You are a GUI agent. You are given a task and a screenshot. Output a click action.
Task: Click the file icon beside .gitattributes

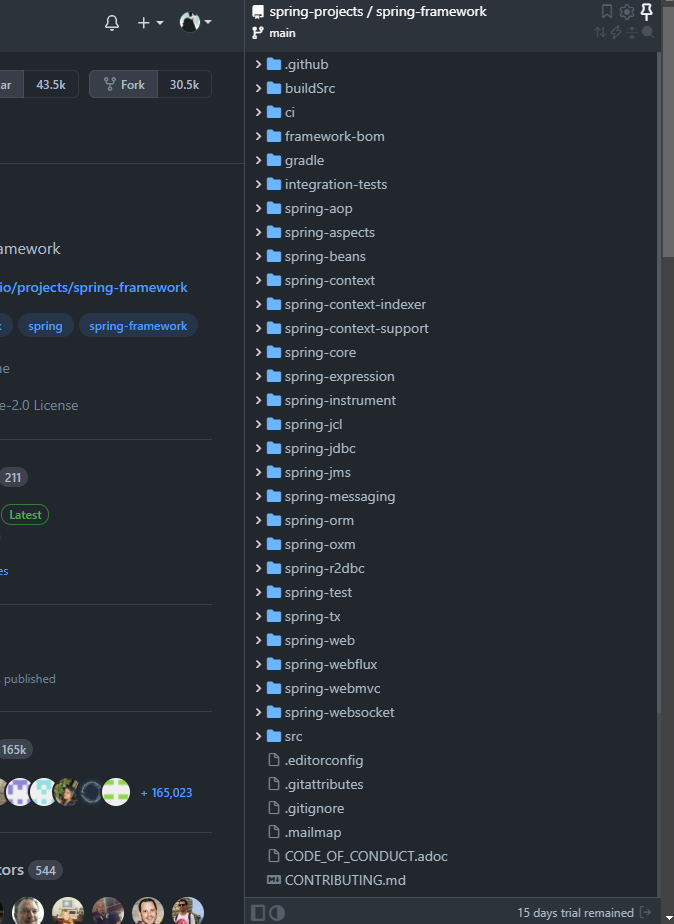274,784
